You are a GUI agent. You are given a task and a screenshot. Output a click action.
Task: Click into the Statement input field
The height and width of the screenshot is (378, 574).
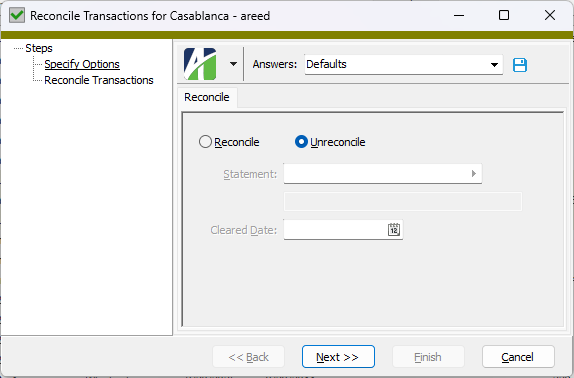click(x=377, y=173)
